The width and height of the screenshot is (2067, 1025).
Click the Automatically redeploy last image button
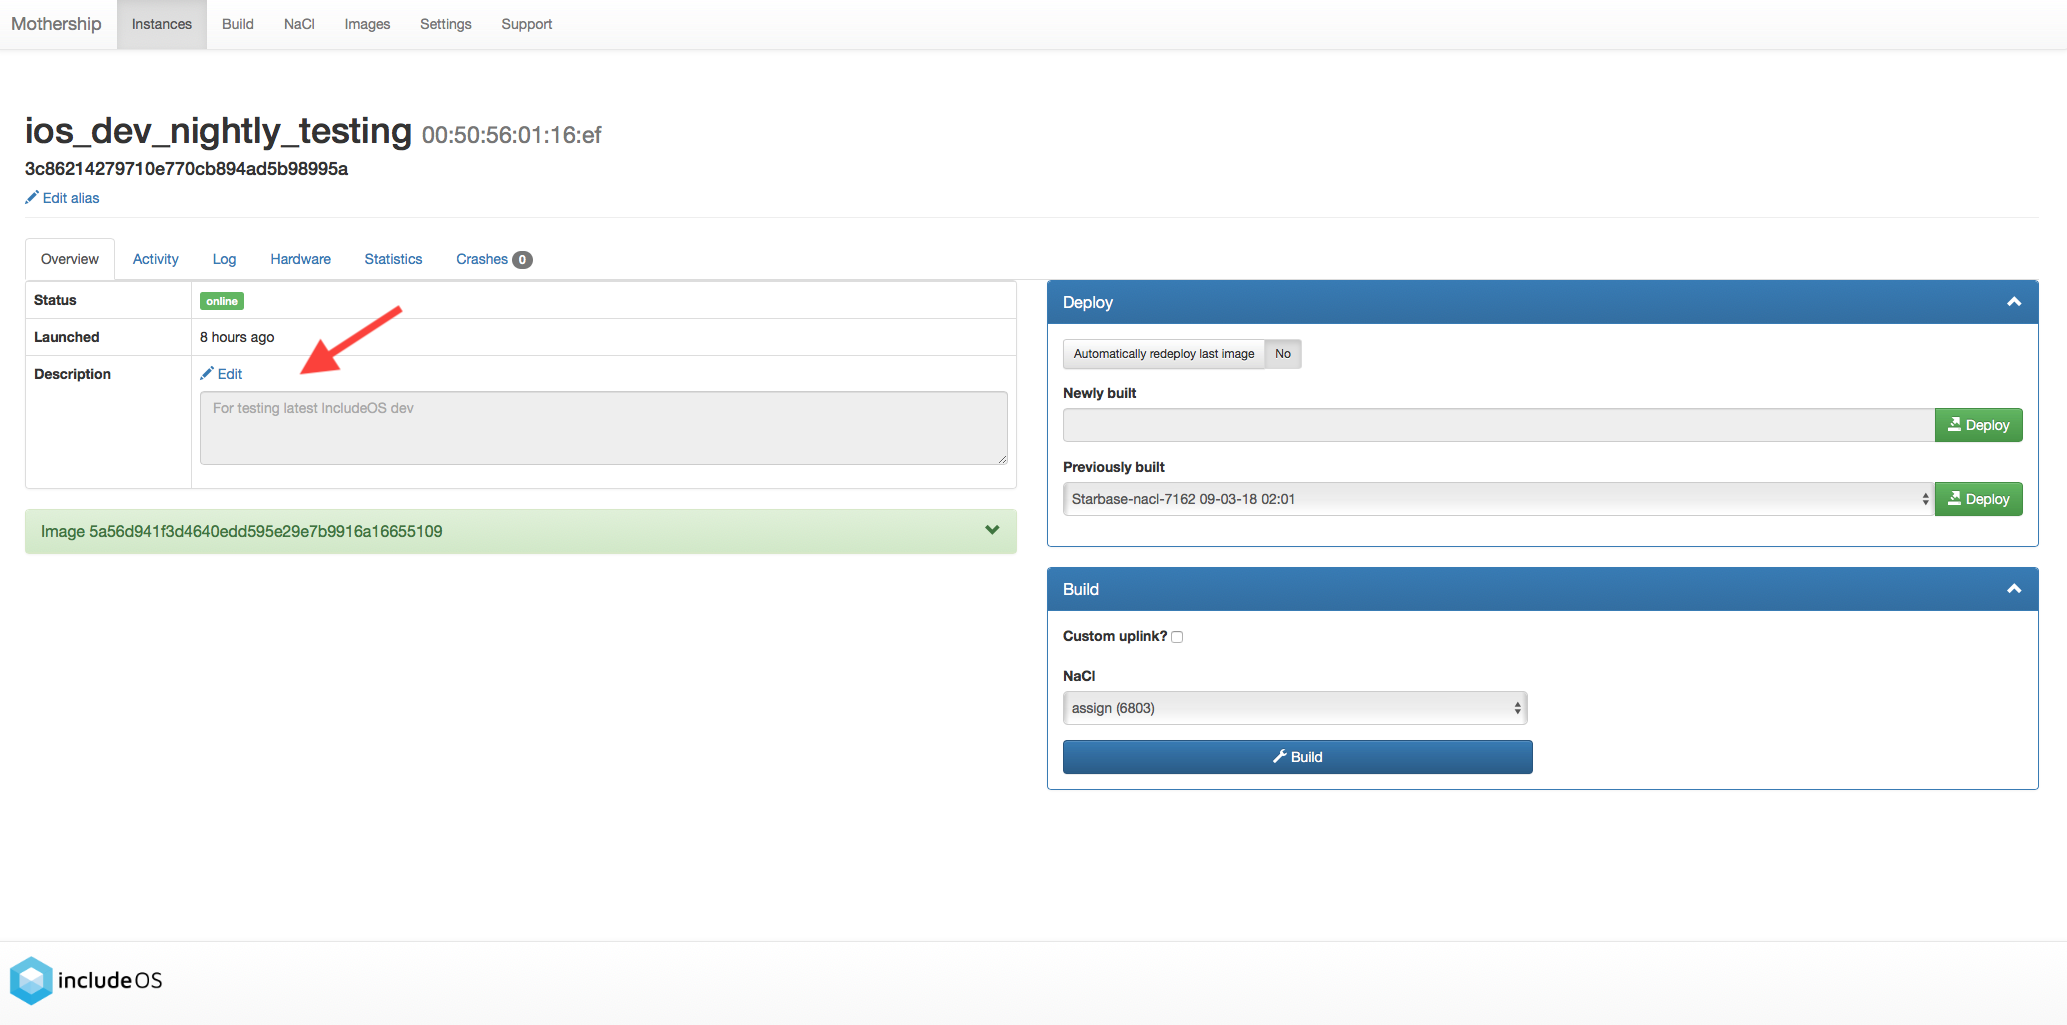coord(1164,354)
